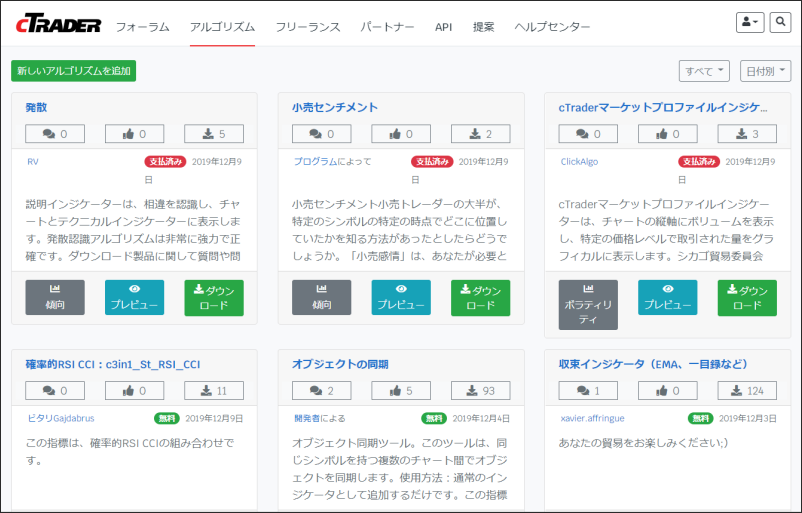Expand the すべて filter dropdown

[704, 71]
